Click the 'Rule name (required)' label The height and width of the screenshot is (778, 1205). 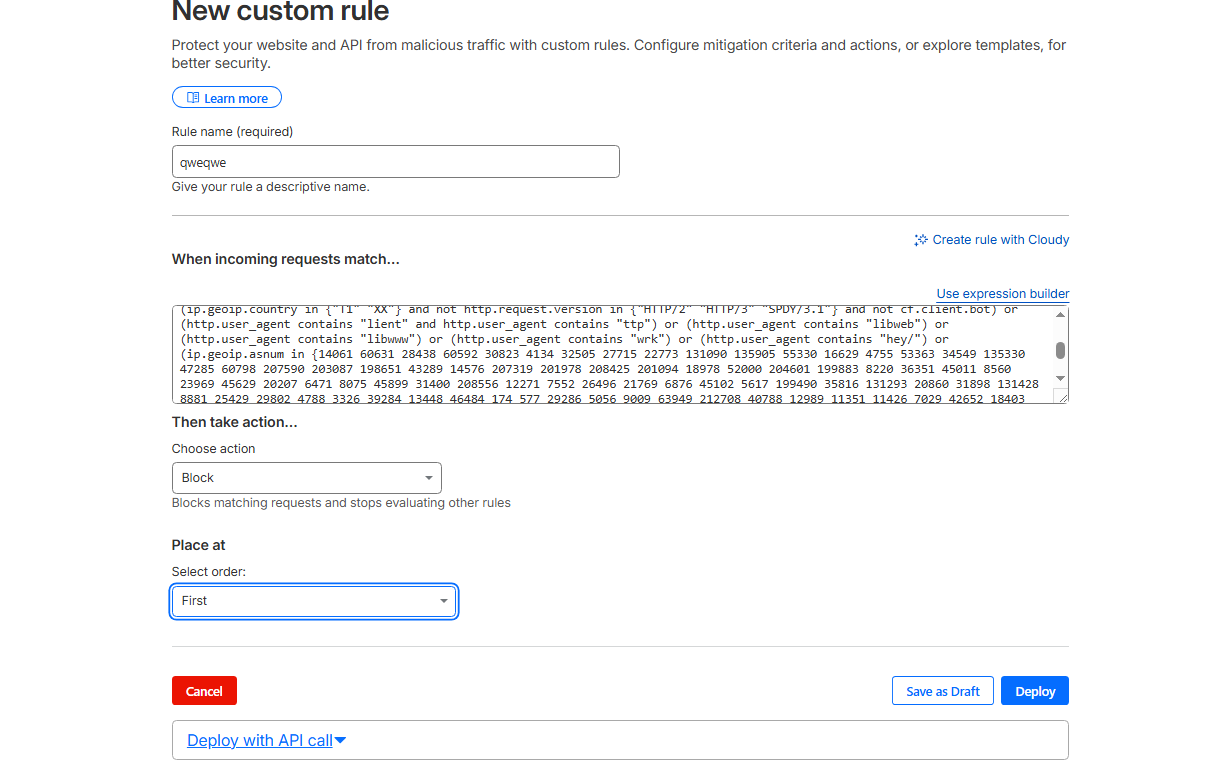tap(233, 132)
